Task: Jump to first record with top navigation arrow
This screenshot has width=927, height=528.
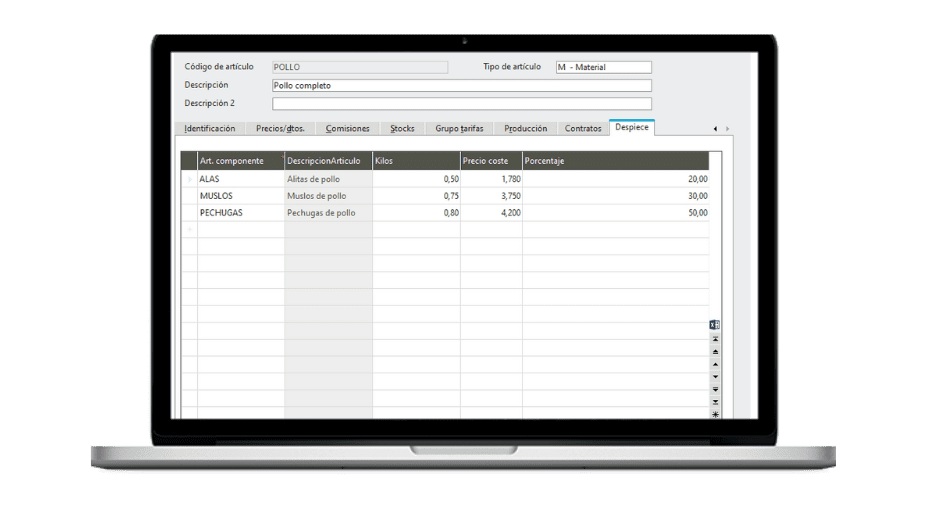Action: (x=715, y=339)
